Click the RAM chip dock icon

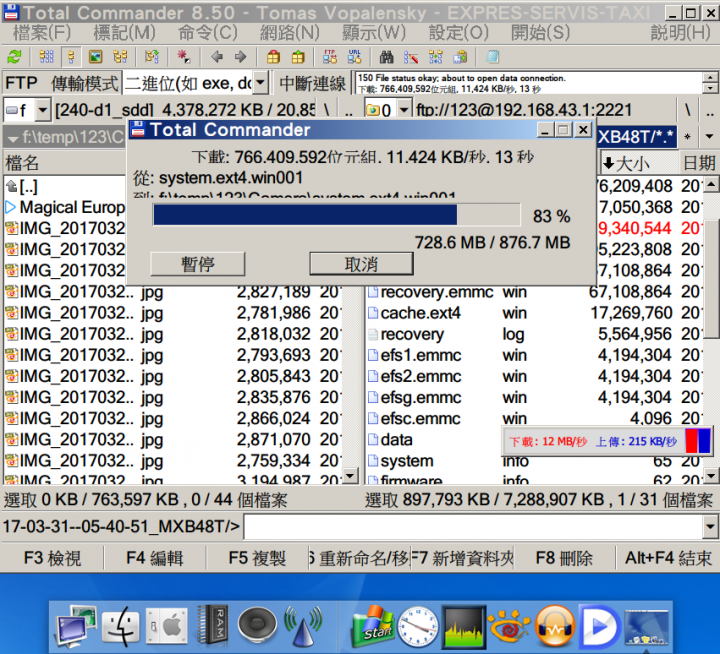211,626
